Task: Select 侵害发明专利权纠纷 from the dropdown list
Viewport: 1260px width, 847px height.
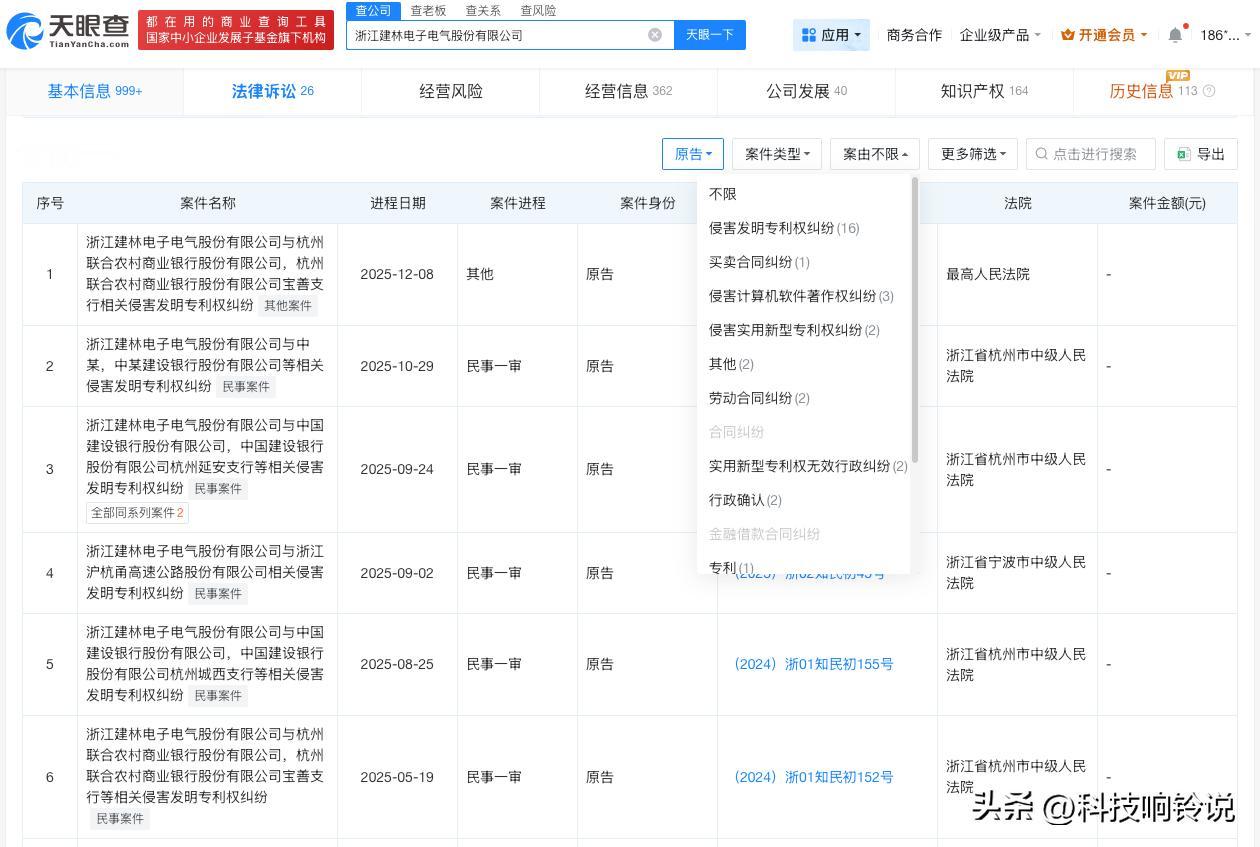Action: tap(783, 228)
